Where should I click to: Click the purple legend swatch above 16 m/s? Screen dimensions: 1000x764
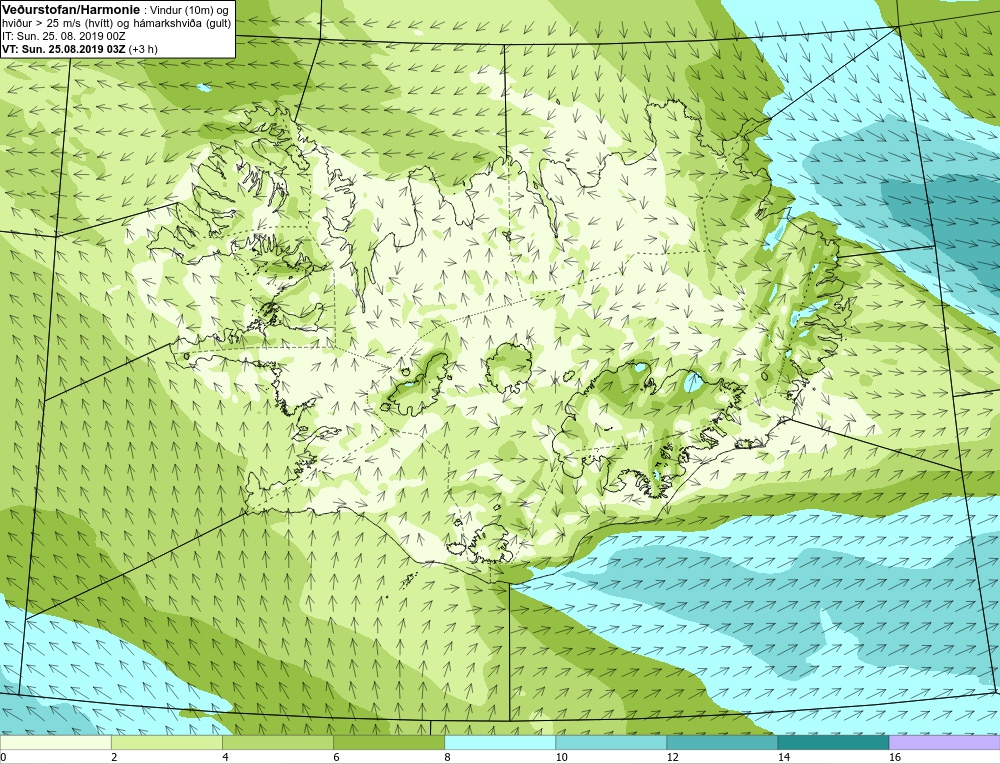coord(944,742)
